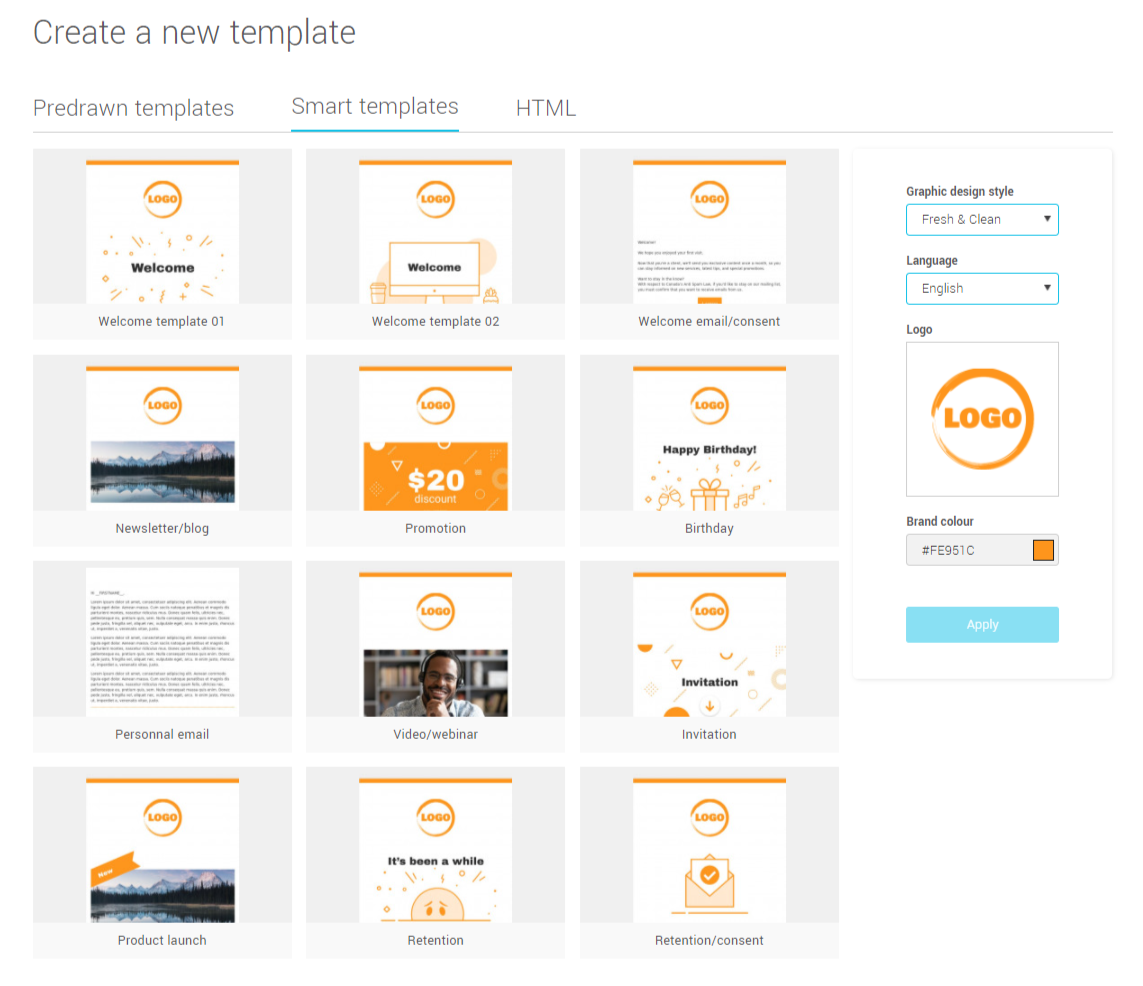Viewport: 1143px width, 986px height.
Task: Select the Welcome template 02 thumbnail
Action: pyautogui.click(x=435, y=232)
